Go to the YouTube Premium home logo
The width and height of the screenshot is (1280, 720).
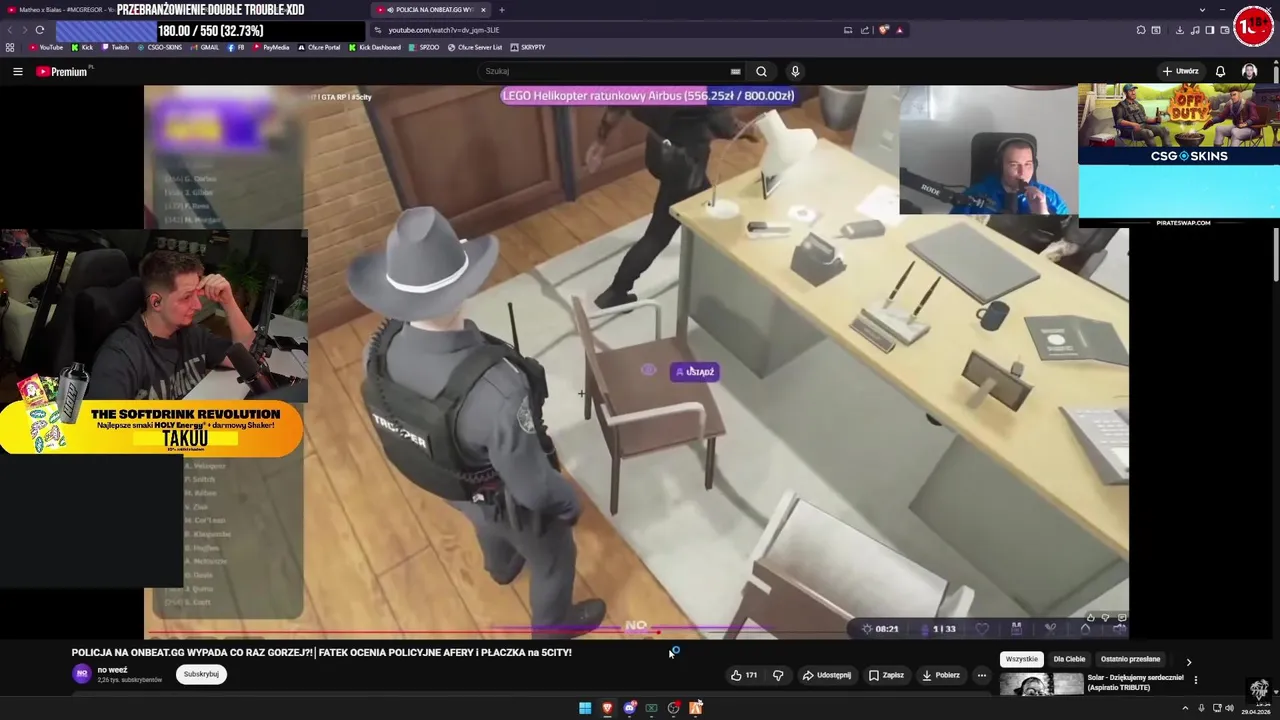pyautogui.click(x=62, y=71)
